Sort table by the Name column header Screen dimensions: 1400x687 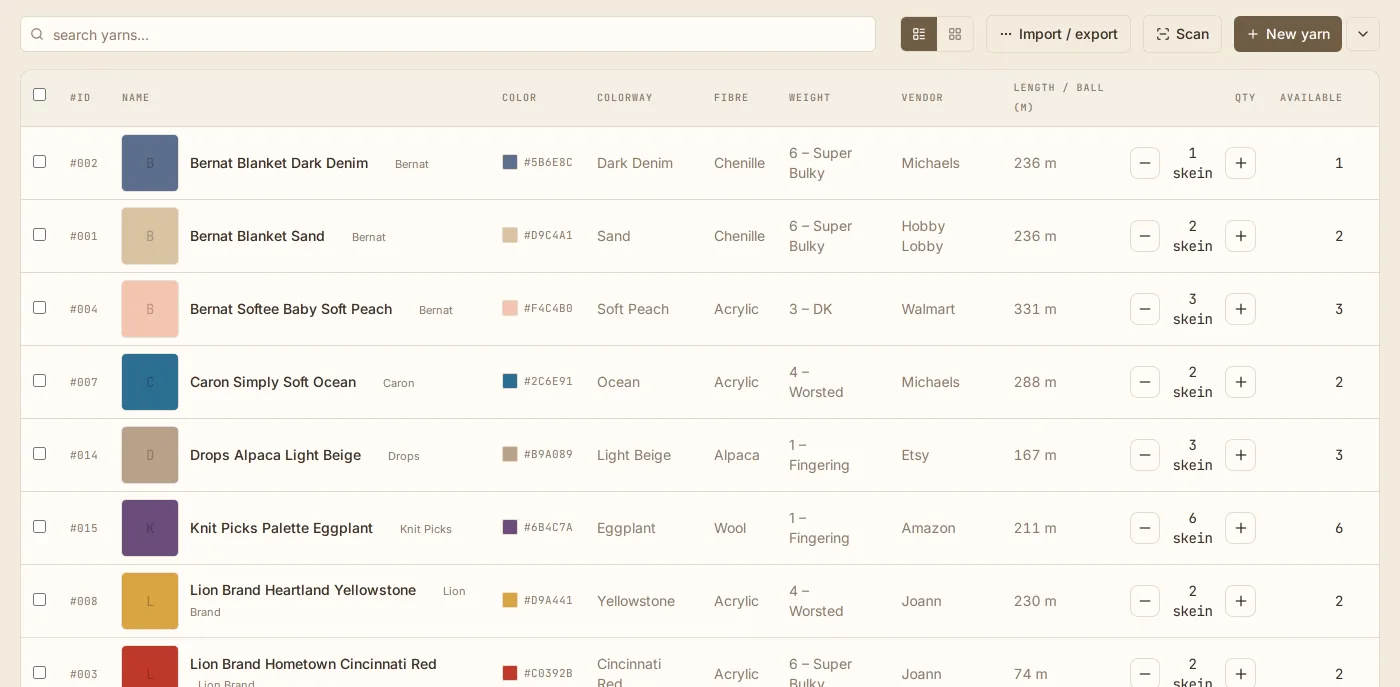[x=136, y=98]
